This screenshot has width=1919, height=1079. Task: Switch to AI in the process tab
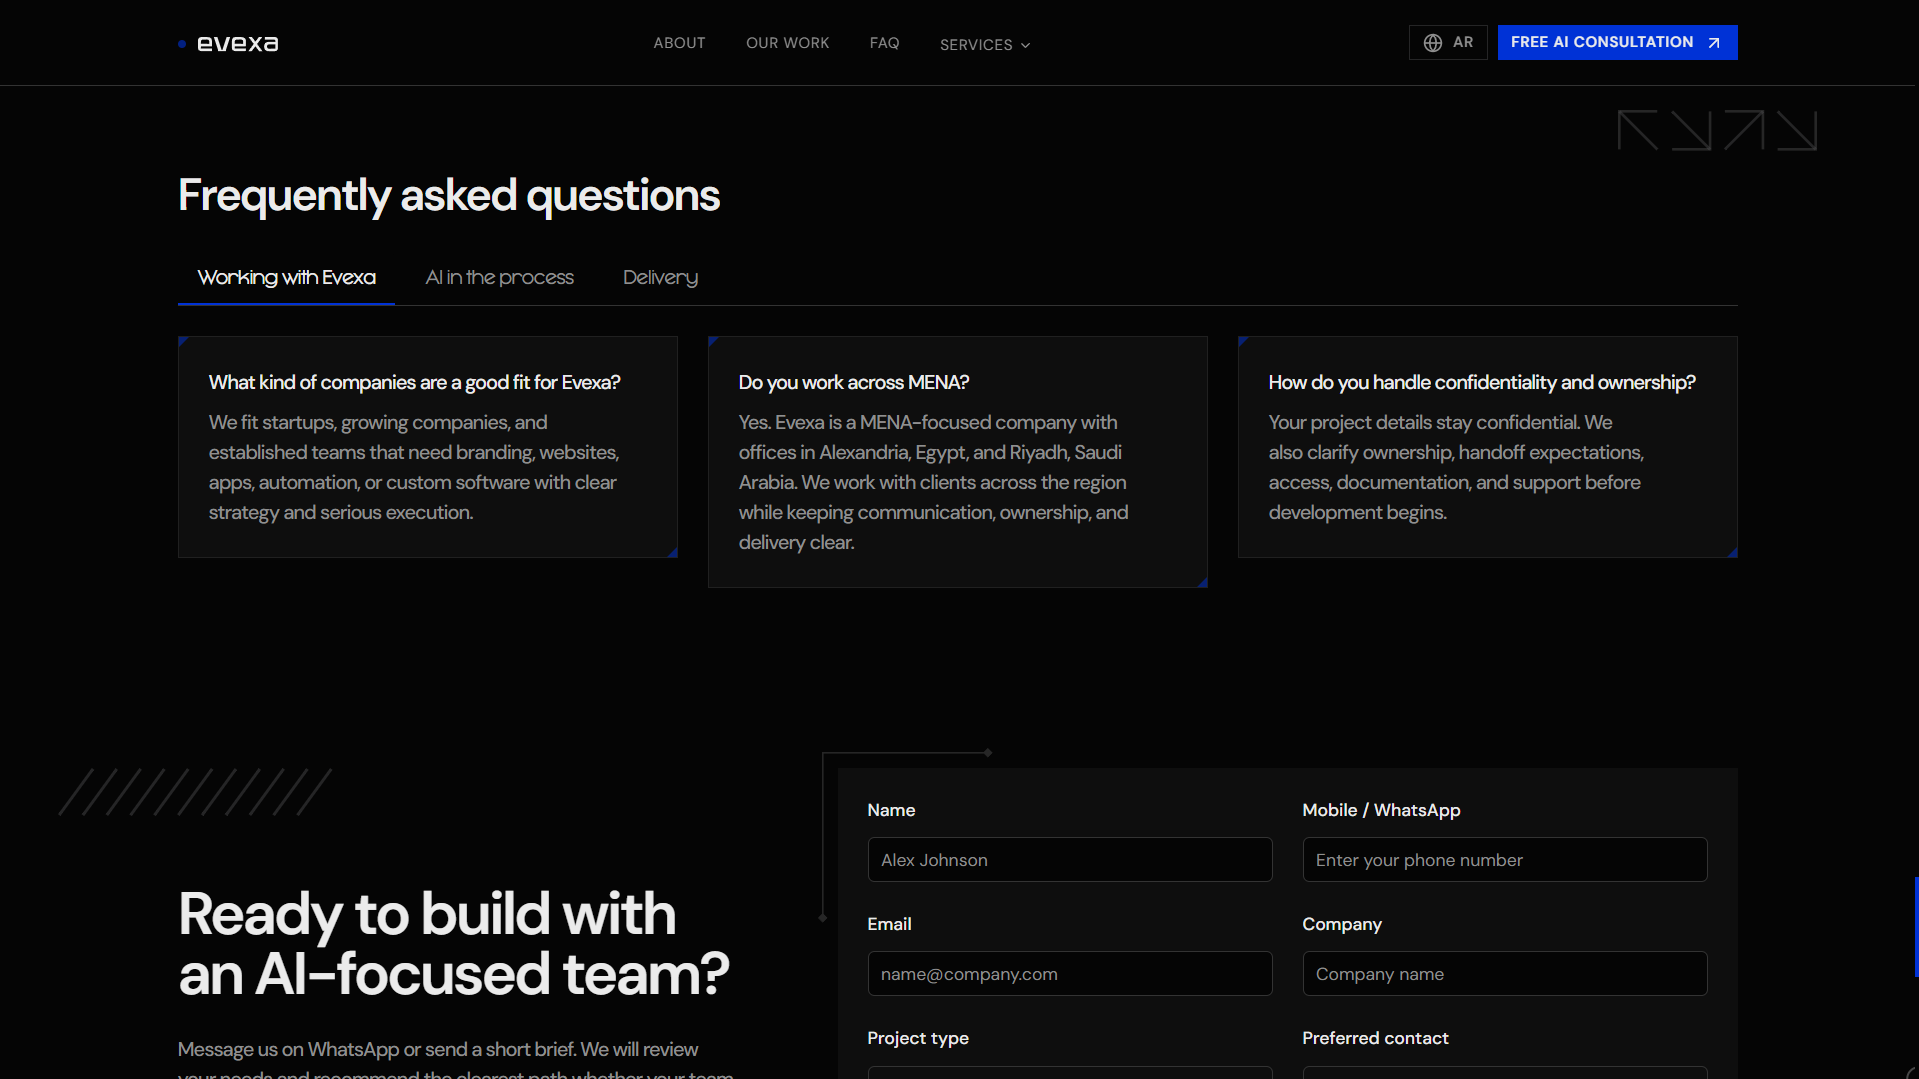click(499, 277)
